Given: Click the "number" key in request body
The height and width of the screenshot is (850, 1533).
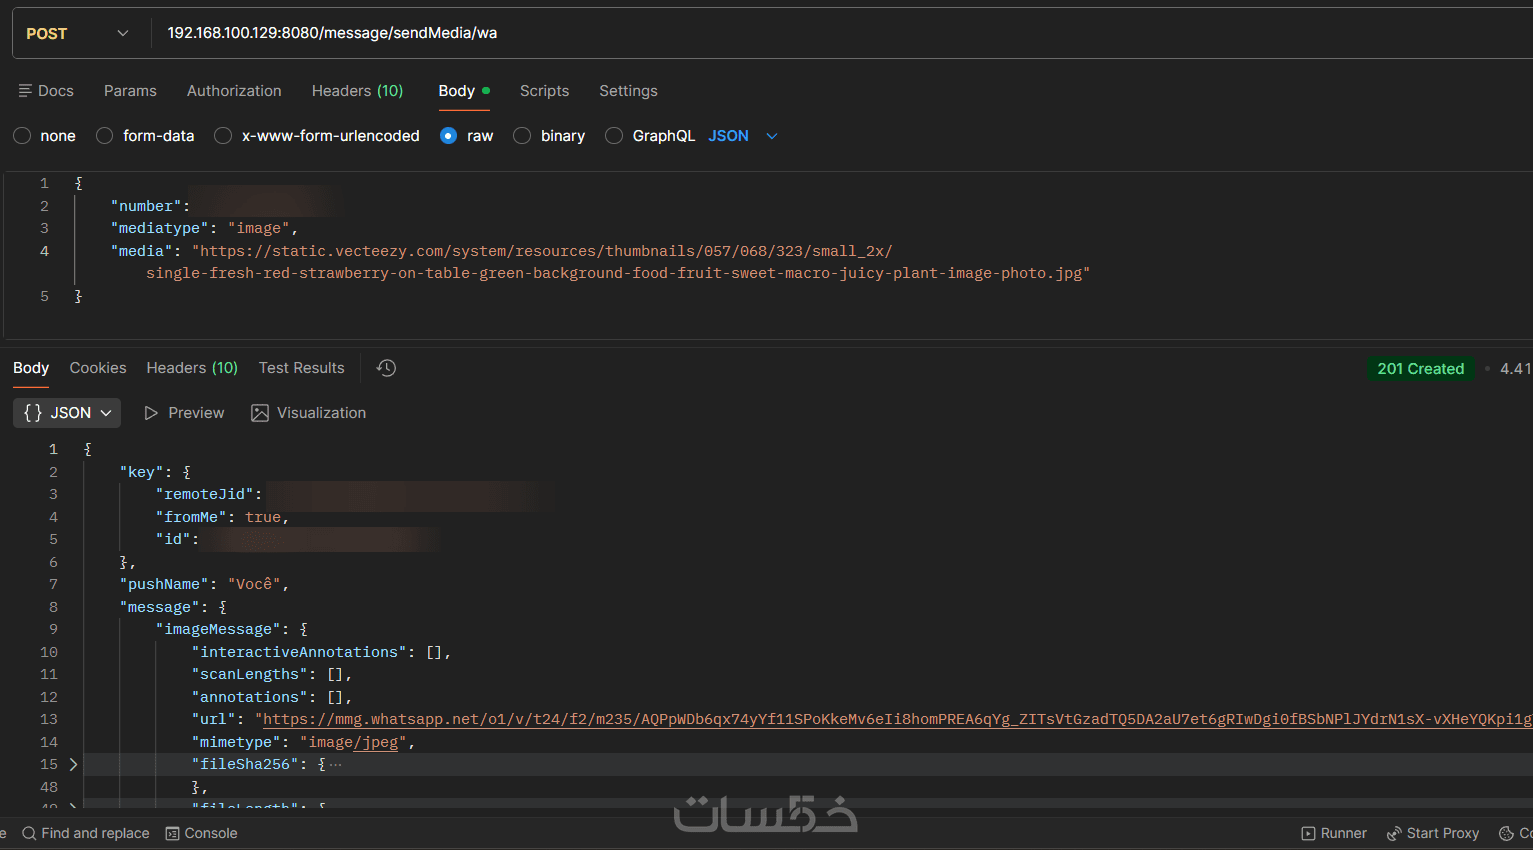Looking at the screenshot, I should tap(147, 206).
